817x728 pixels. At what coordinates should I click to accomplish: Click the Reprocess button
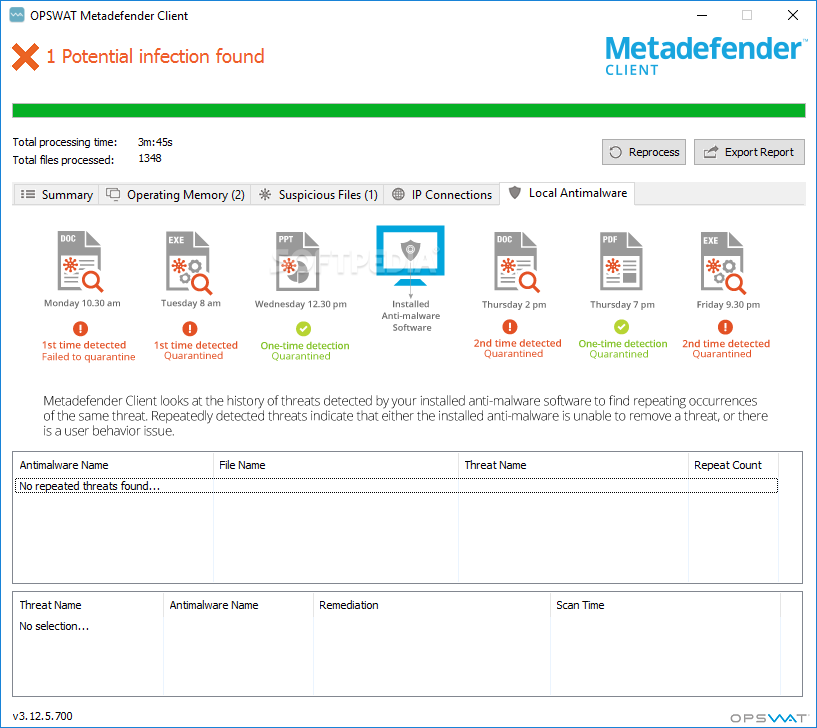[x=644, y=152]
